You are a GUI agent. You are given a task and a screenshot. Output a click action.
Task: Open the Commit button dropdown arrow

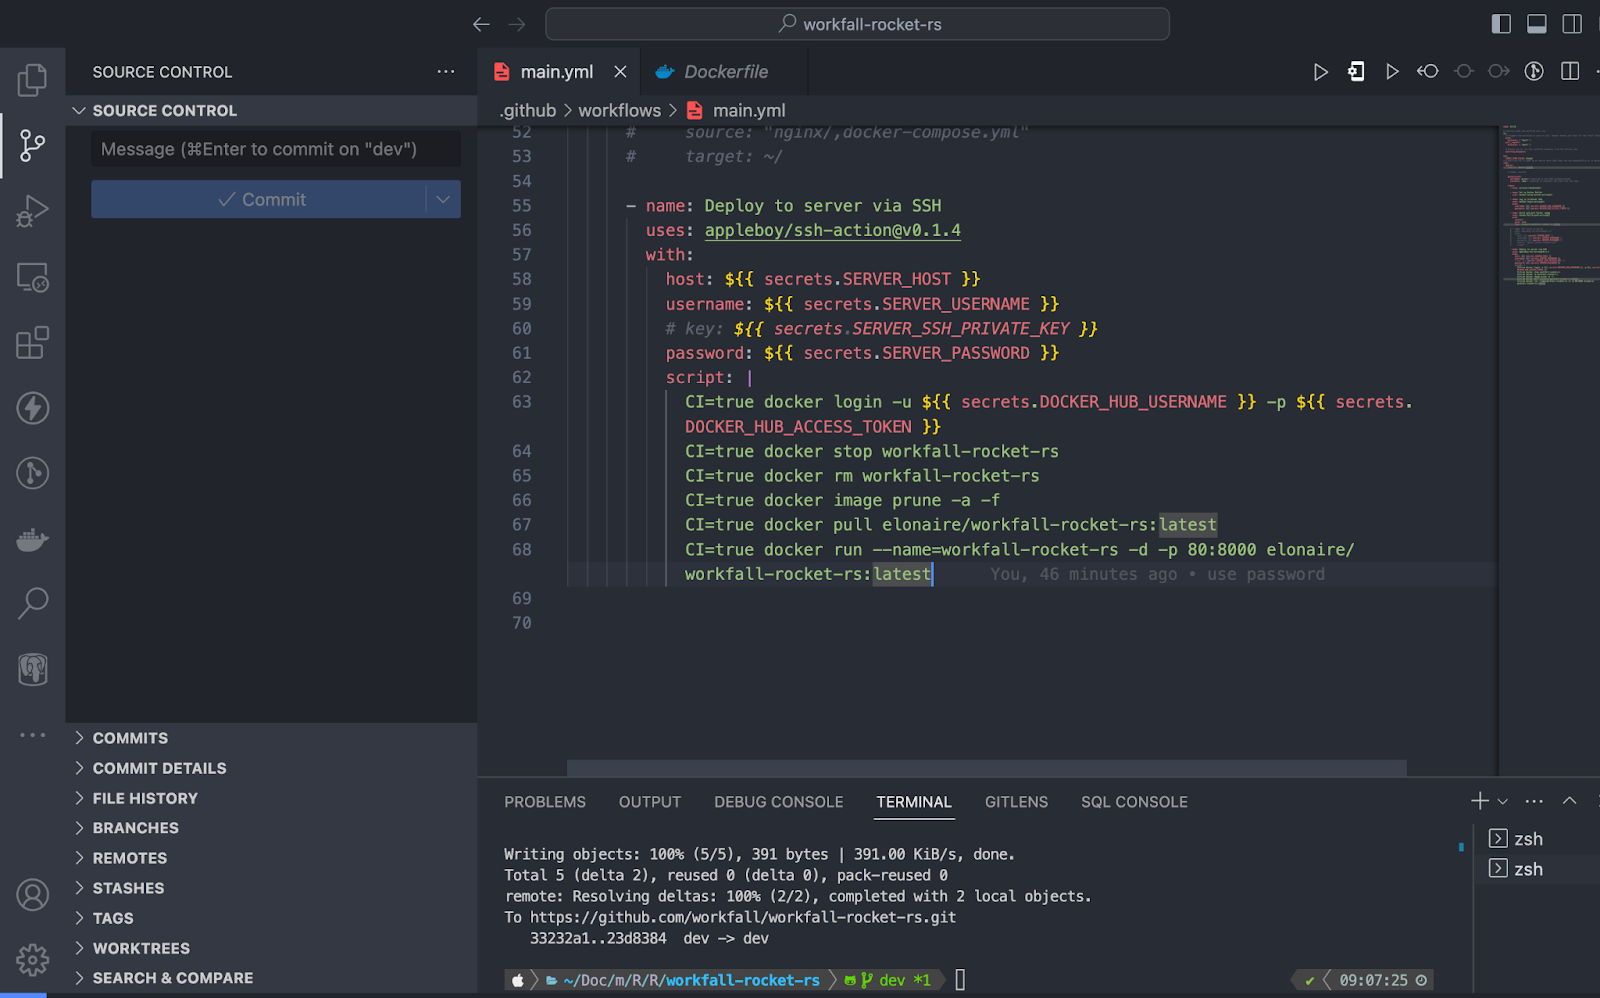[443, 199]
